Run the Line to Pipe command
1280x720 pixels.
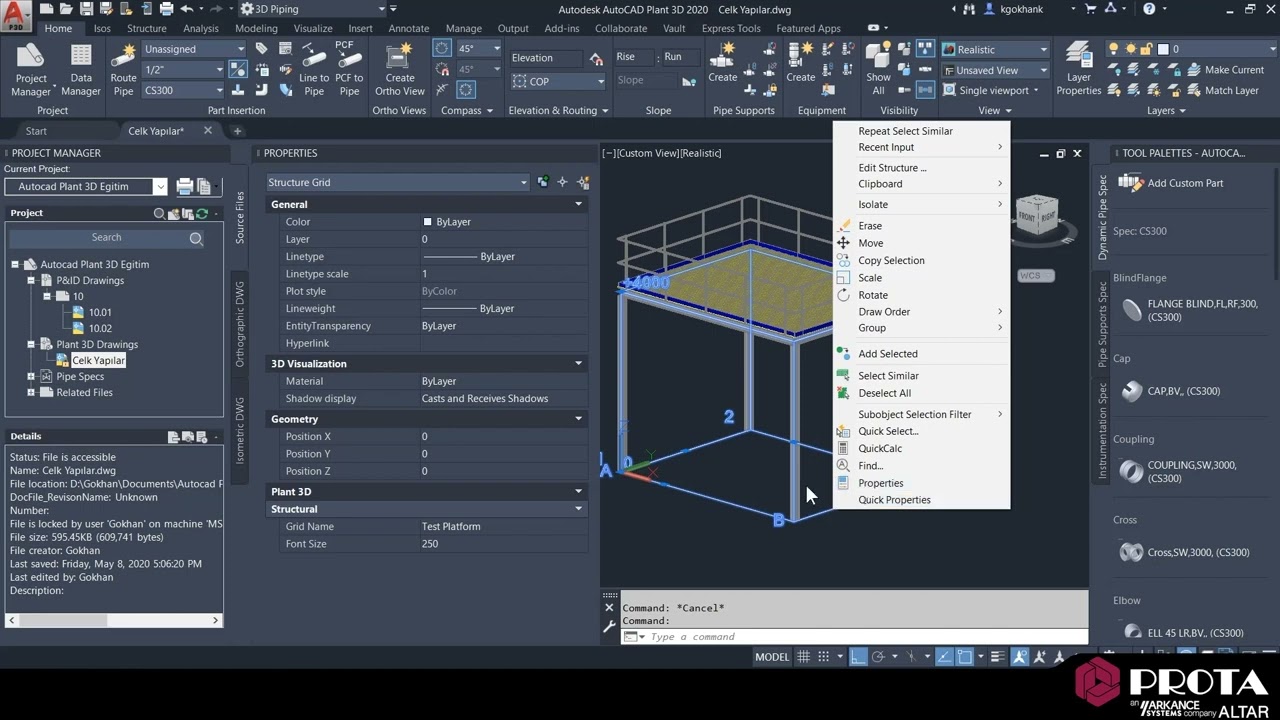(313, 70)
